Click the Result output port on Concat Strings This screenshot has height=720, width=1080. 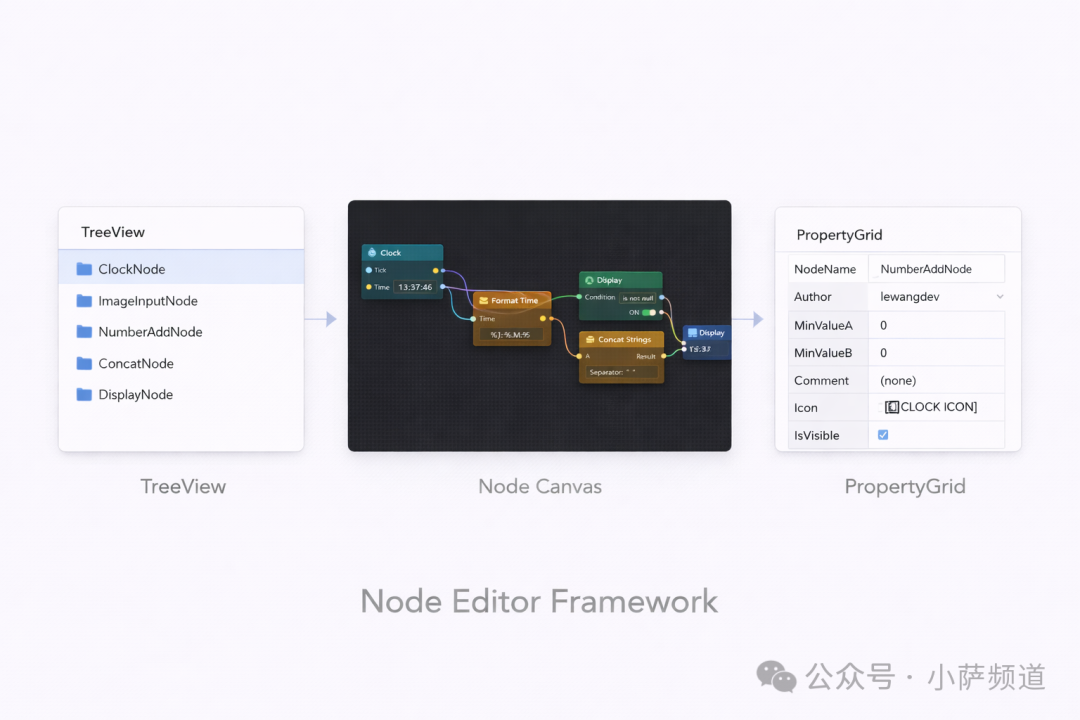tap(663, 356)
